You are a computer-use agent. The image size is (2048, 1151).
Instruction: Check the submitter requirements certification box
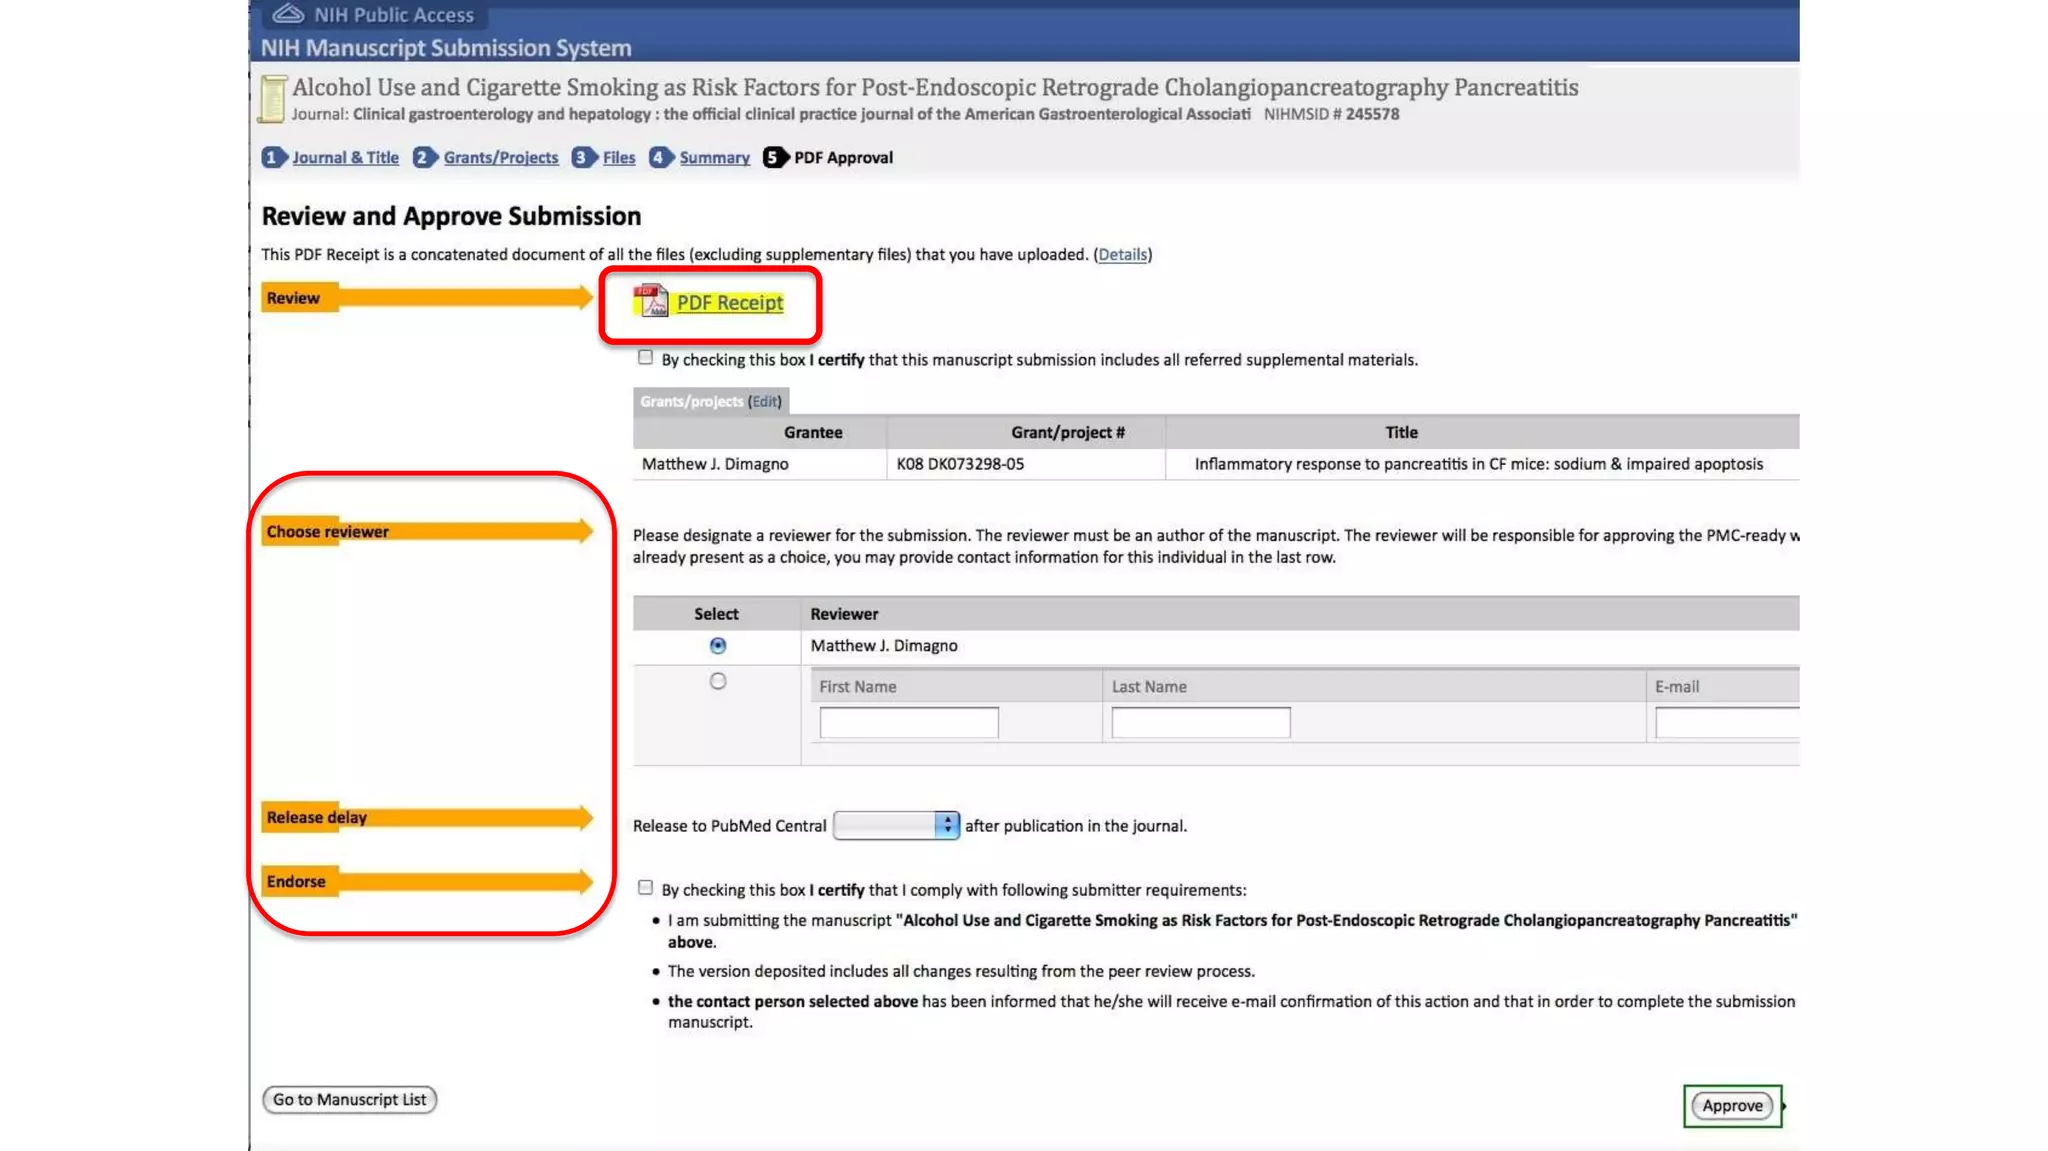click(645, 888)
